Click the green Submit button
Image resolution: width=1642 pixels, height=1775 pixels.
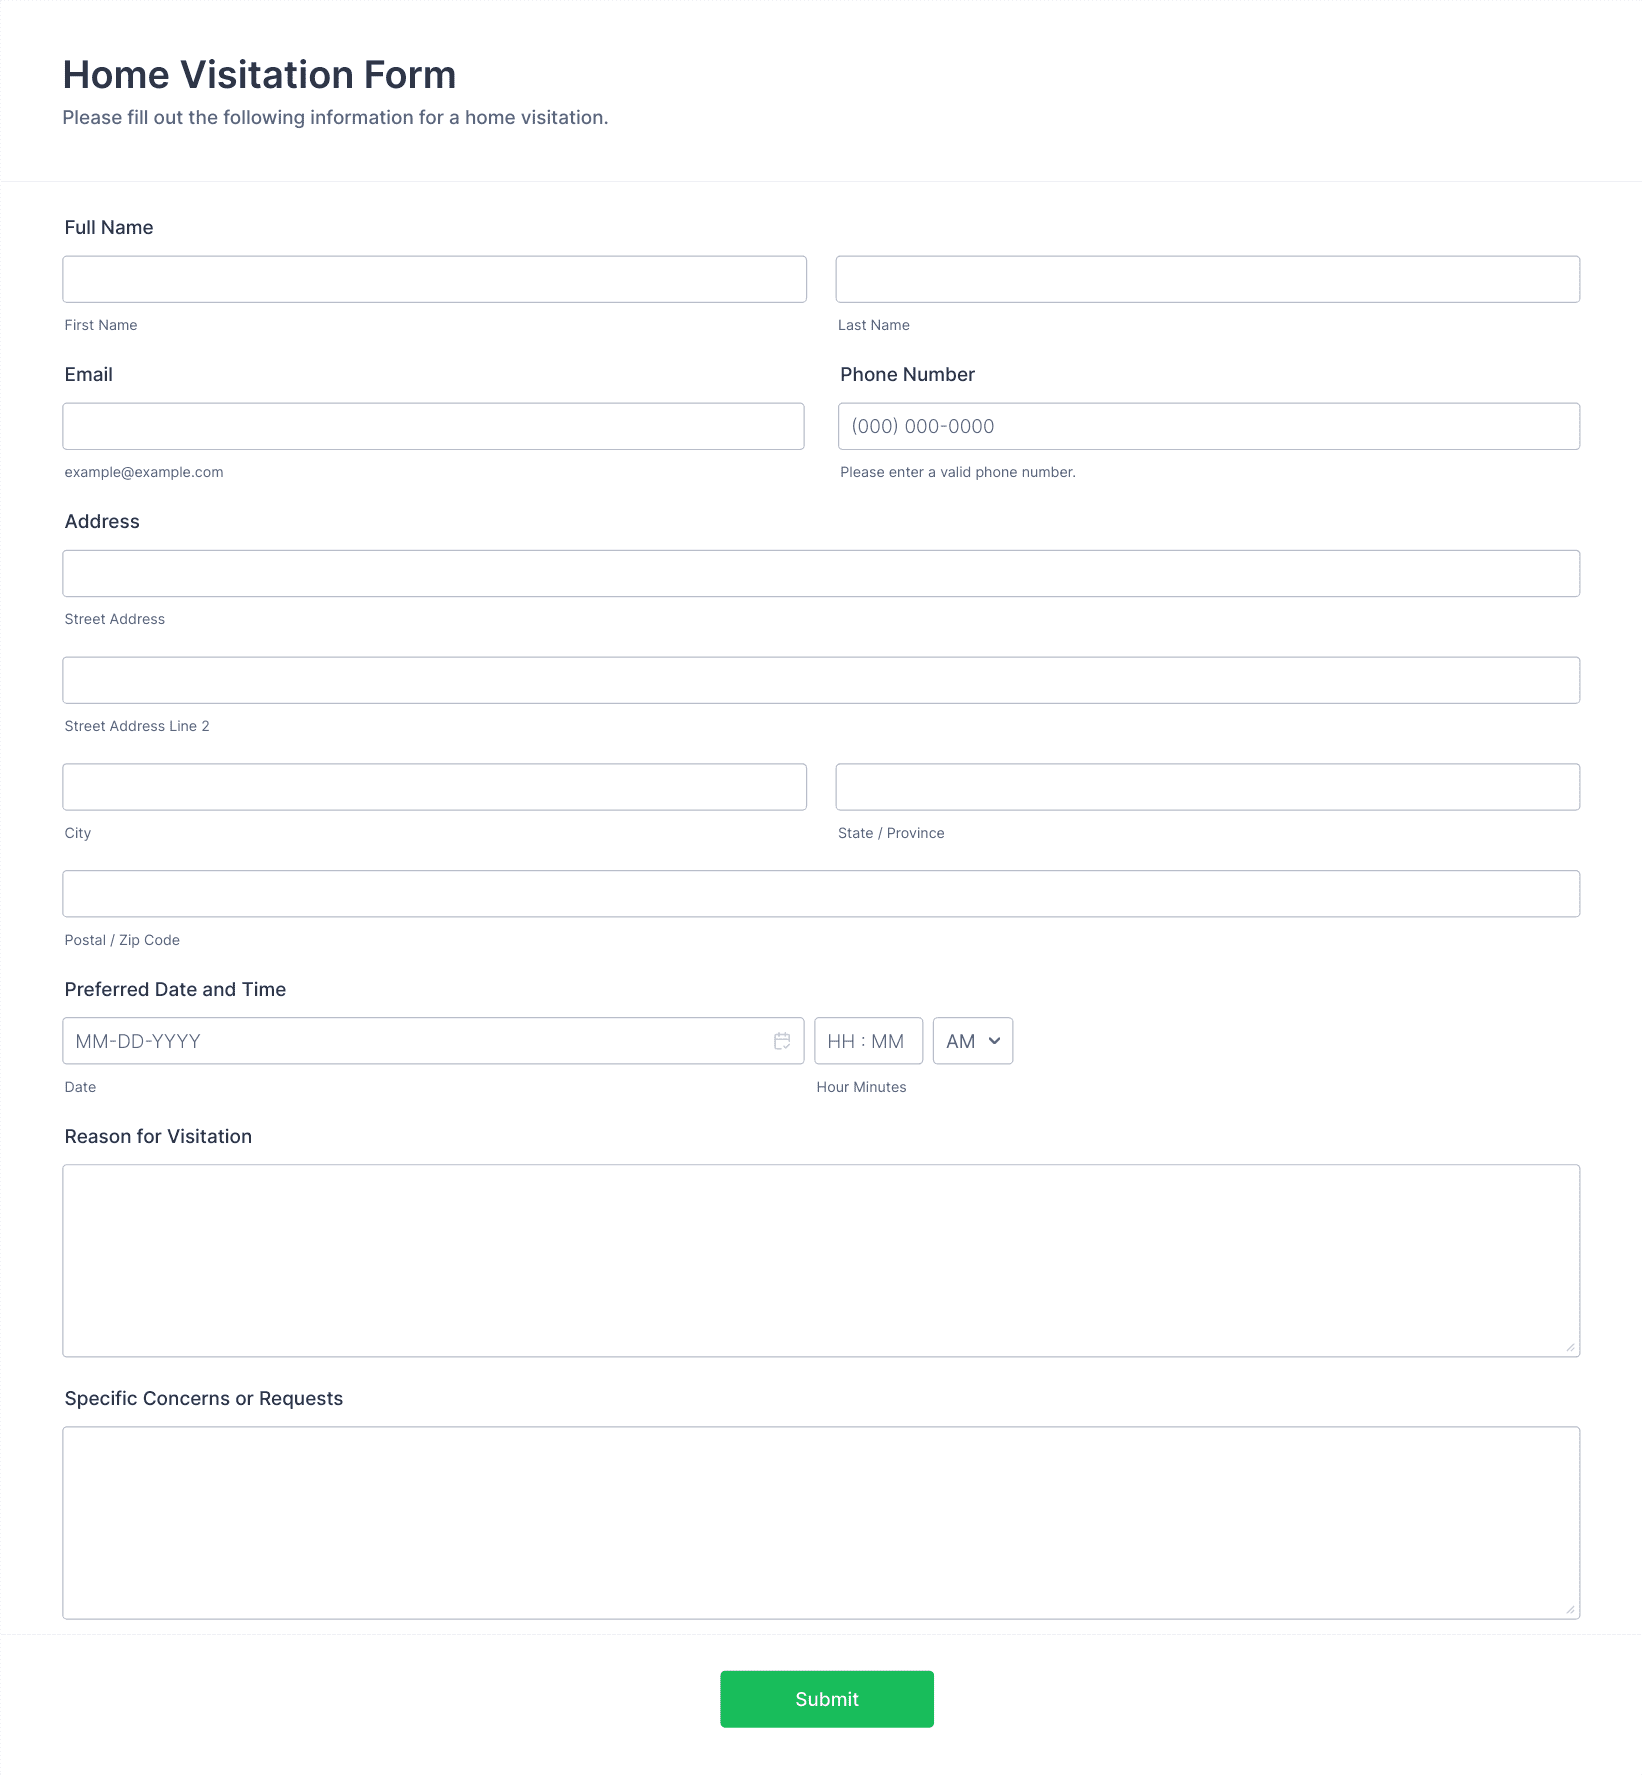coord(827,1699)
